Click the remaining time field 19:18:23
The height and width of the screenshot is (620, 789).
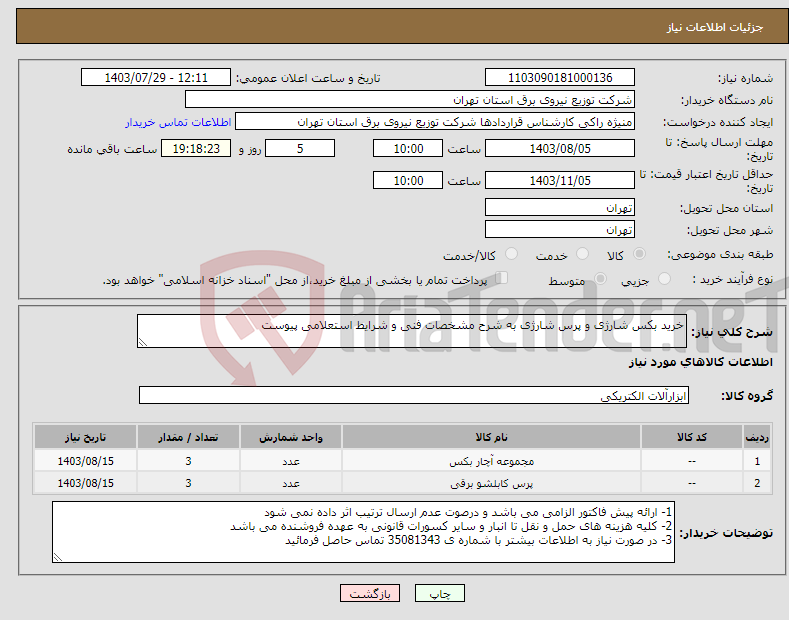tap(196, 148)
